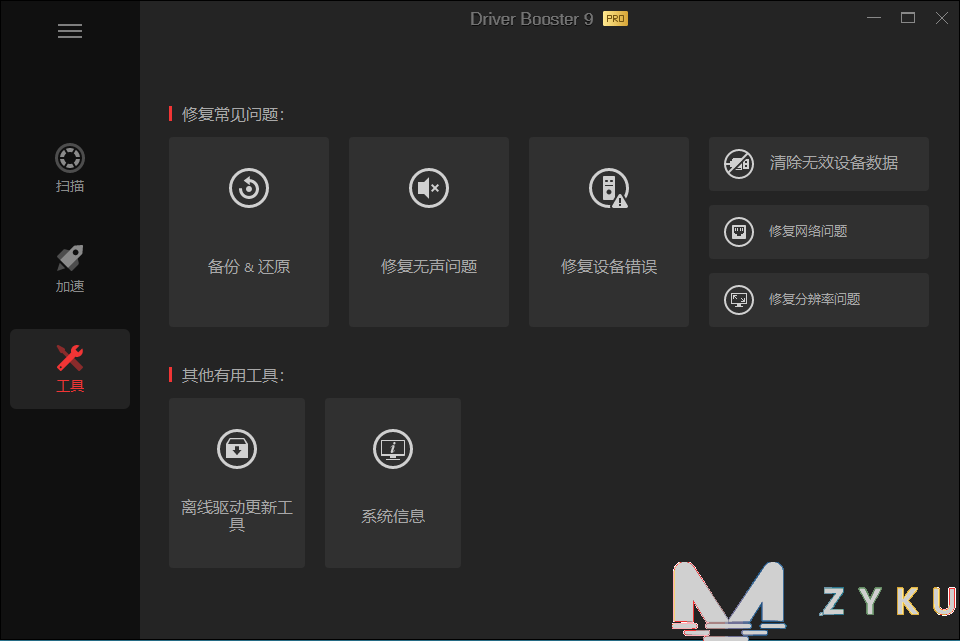This screenshot has height=641, width=960.
Task: Switch to the 扫描 (Scan) tab
Action: pyautogui.click(x=70, y=168)
